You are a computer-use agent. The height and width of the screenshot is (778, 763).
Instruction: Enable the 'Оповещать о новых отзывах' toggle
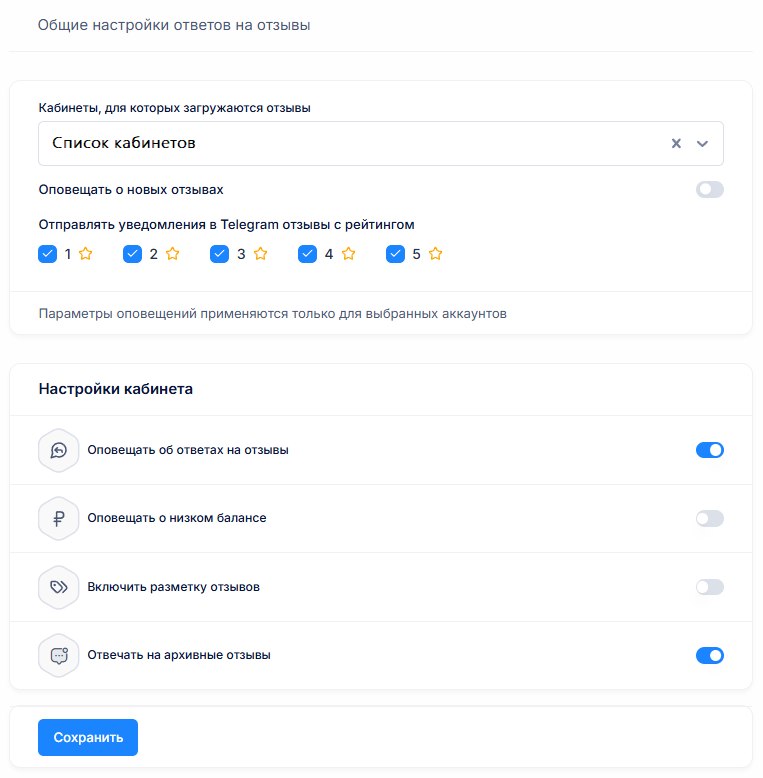(709, 190)
